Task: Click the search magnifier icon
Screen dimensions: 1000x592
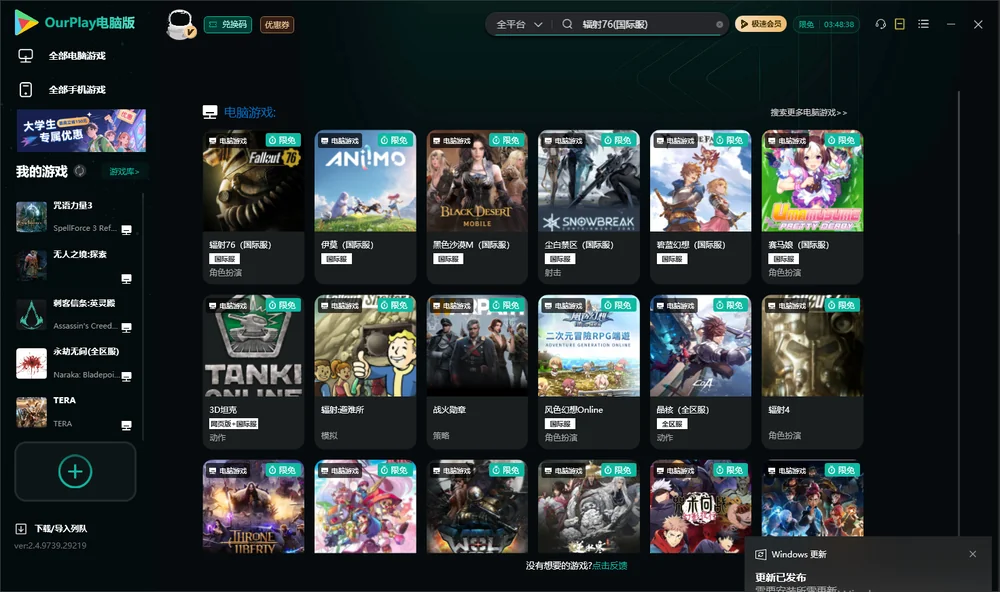Action: tap(567, 24)
